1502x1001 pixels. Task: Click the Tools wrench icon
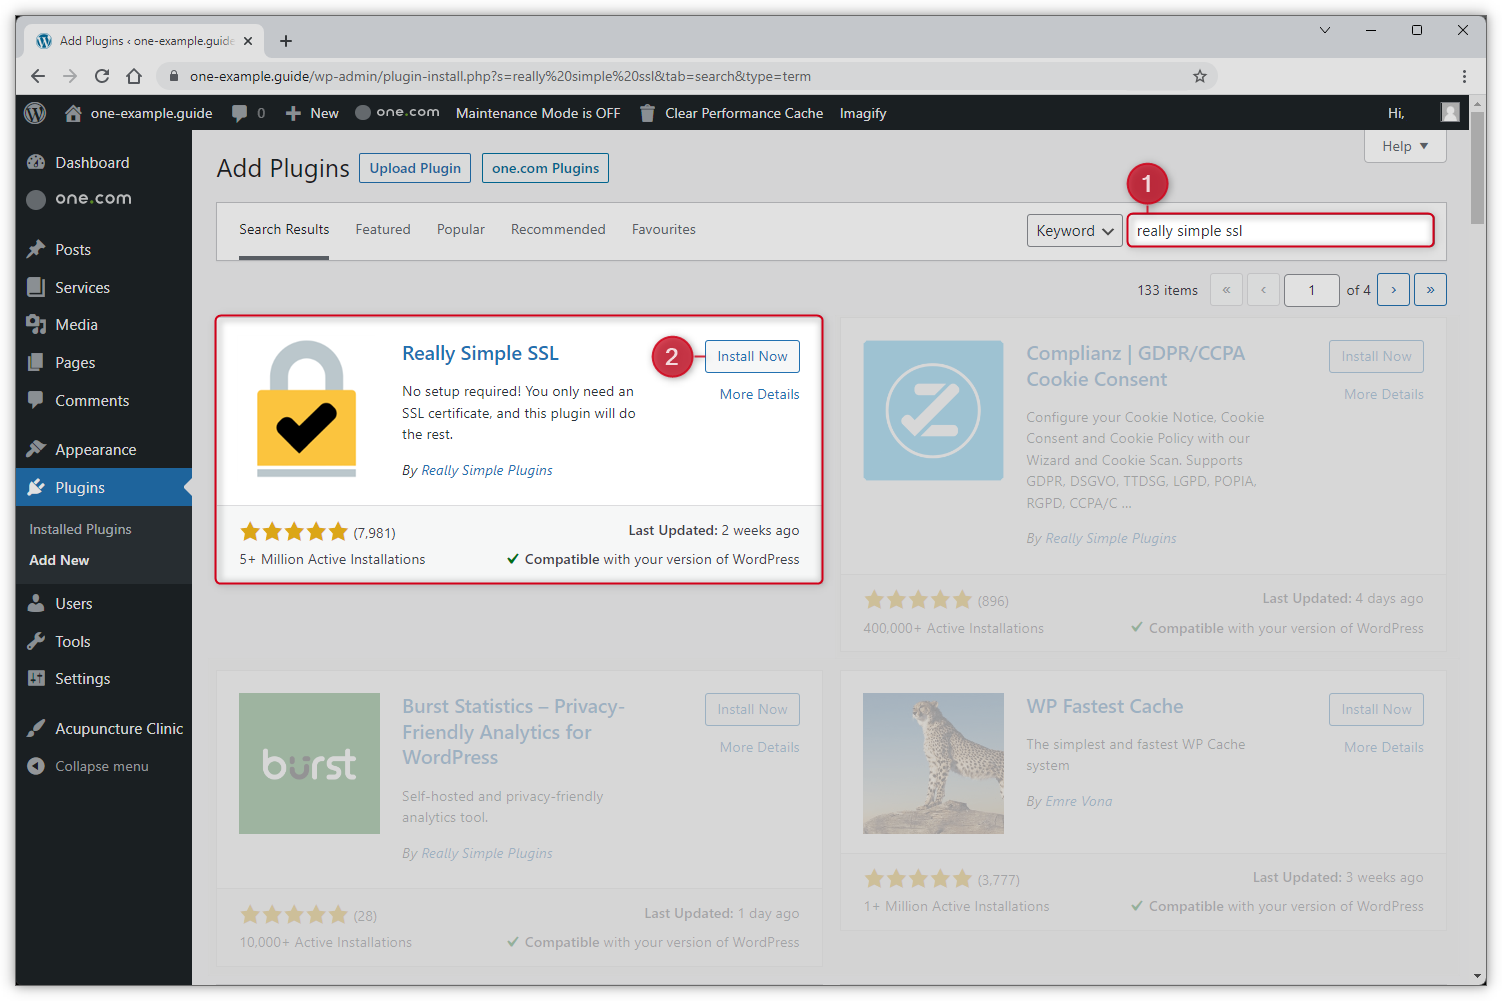tap(36, 641)
